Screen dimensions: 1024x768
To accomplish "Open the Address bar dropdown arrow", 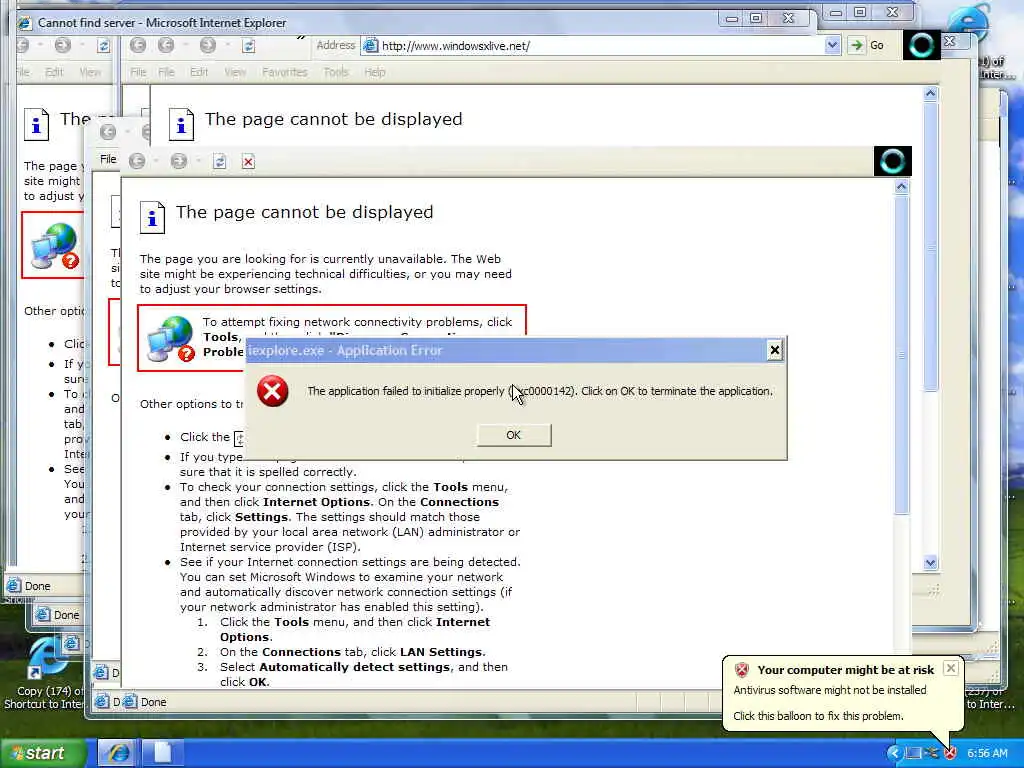I will coord(832,46).
